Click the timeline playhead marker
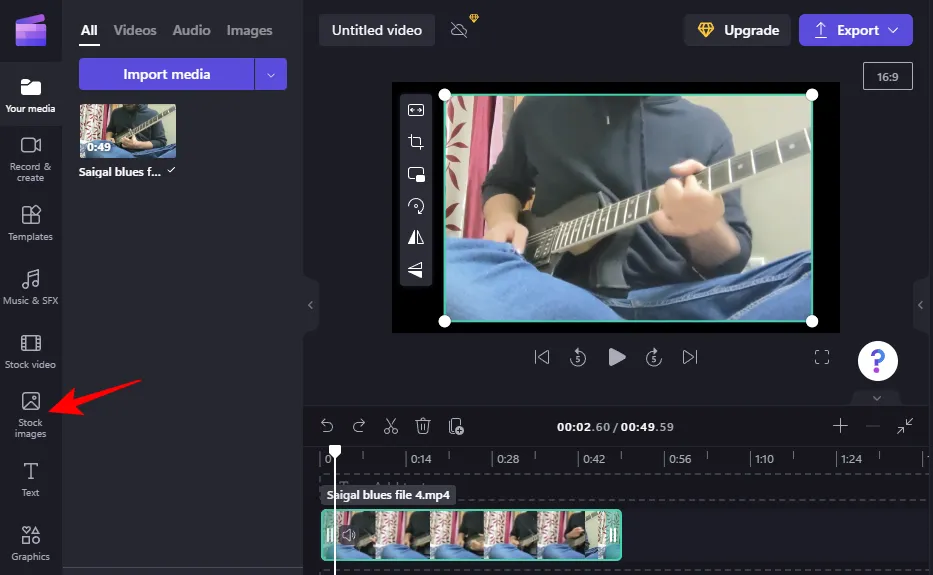This screenshot has width=933, height=575. [x=335, y=452]
